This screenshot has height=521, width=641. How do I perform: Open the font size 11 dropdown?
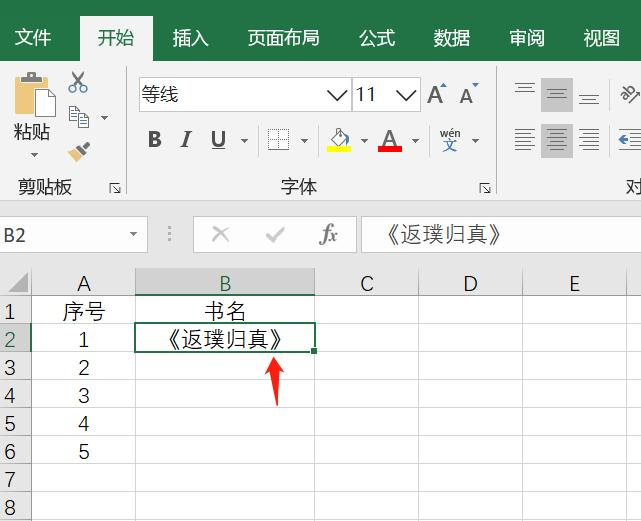(x=406, y=95)
